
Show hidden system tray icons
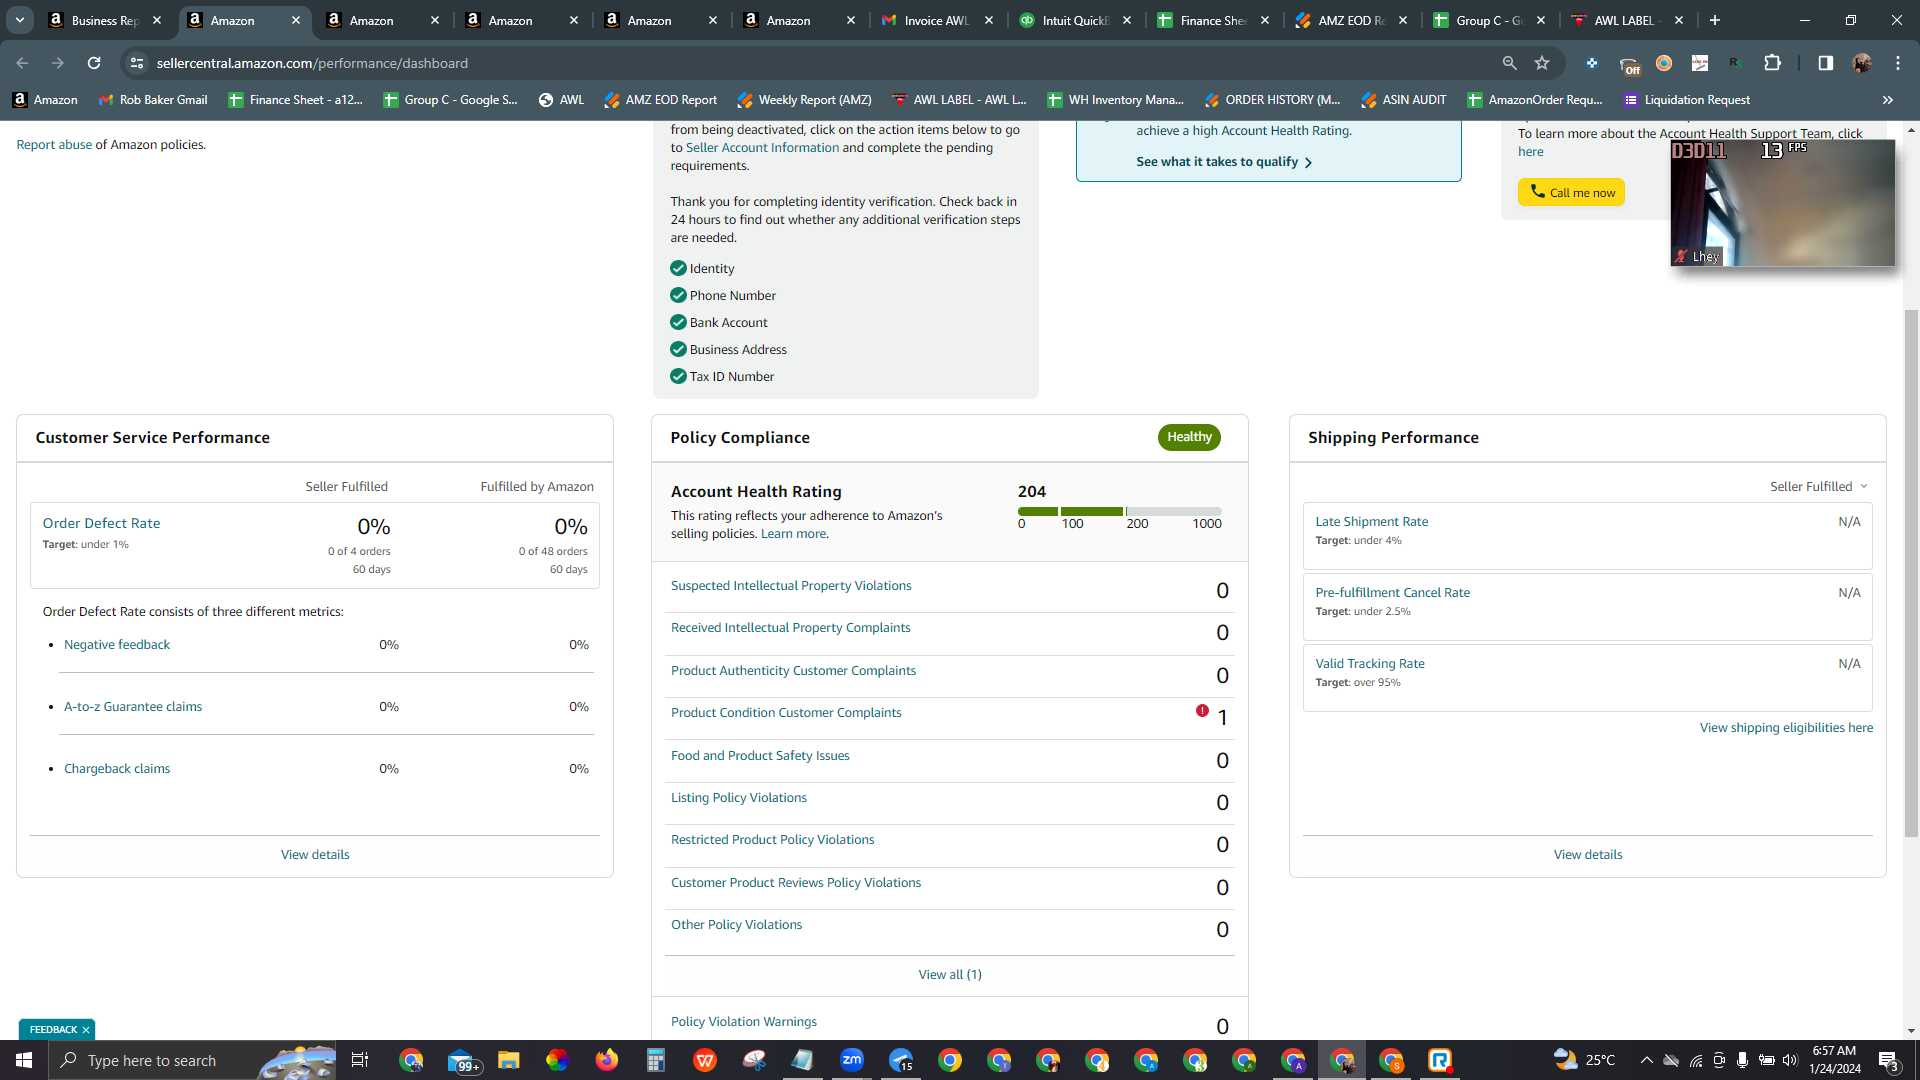tap(1646, 1060)
